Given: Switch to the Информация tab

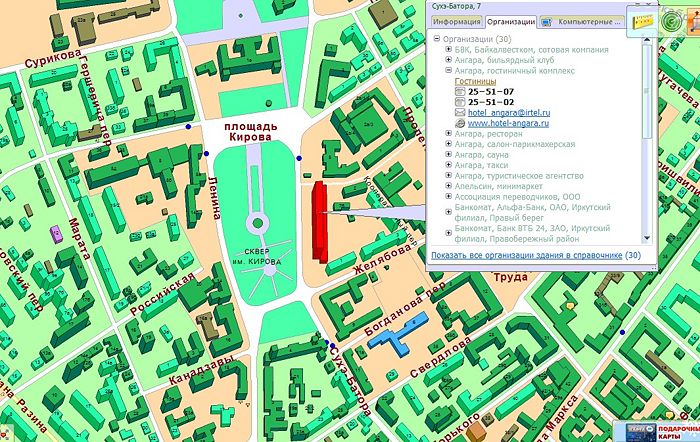Looking at the screenshot, I should coord(456,21).
